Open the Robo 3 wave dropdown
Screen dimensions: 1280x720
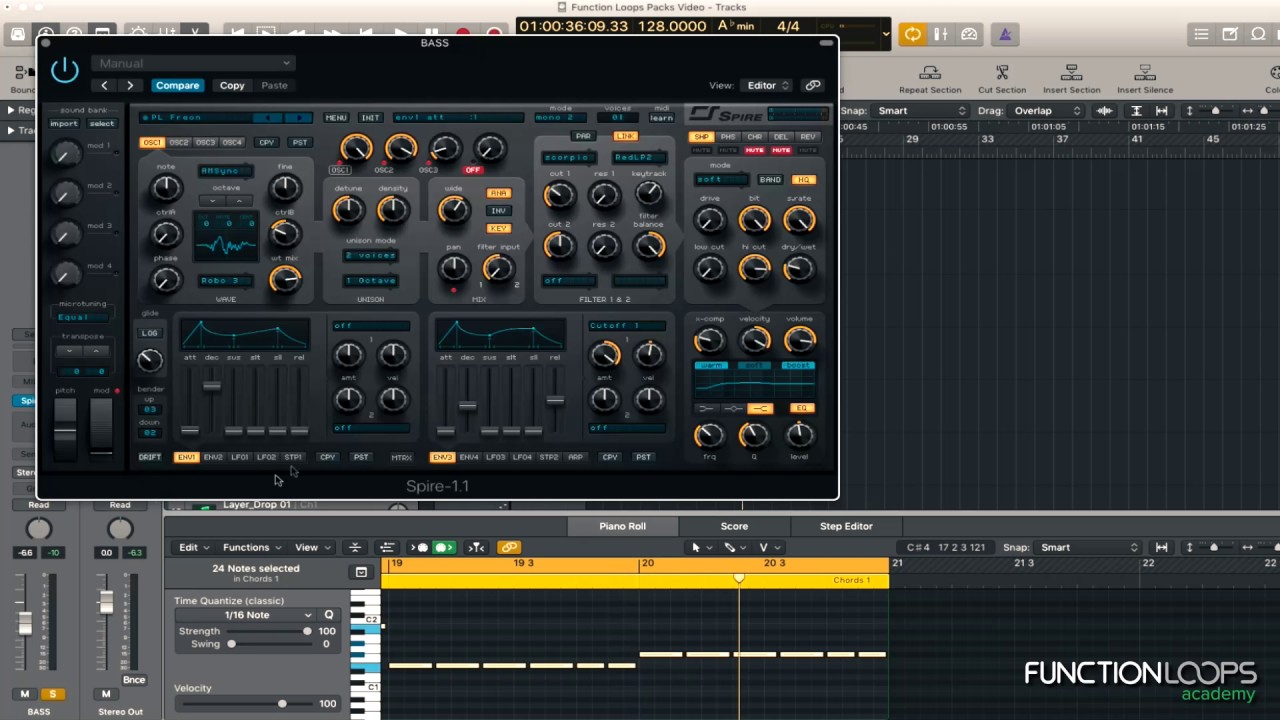pos(225,281)
